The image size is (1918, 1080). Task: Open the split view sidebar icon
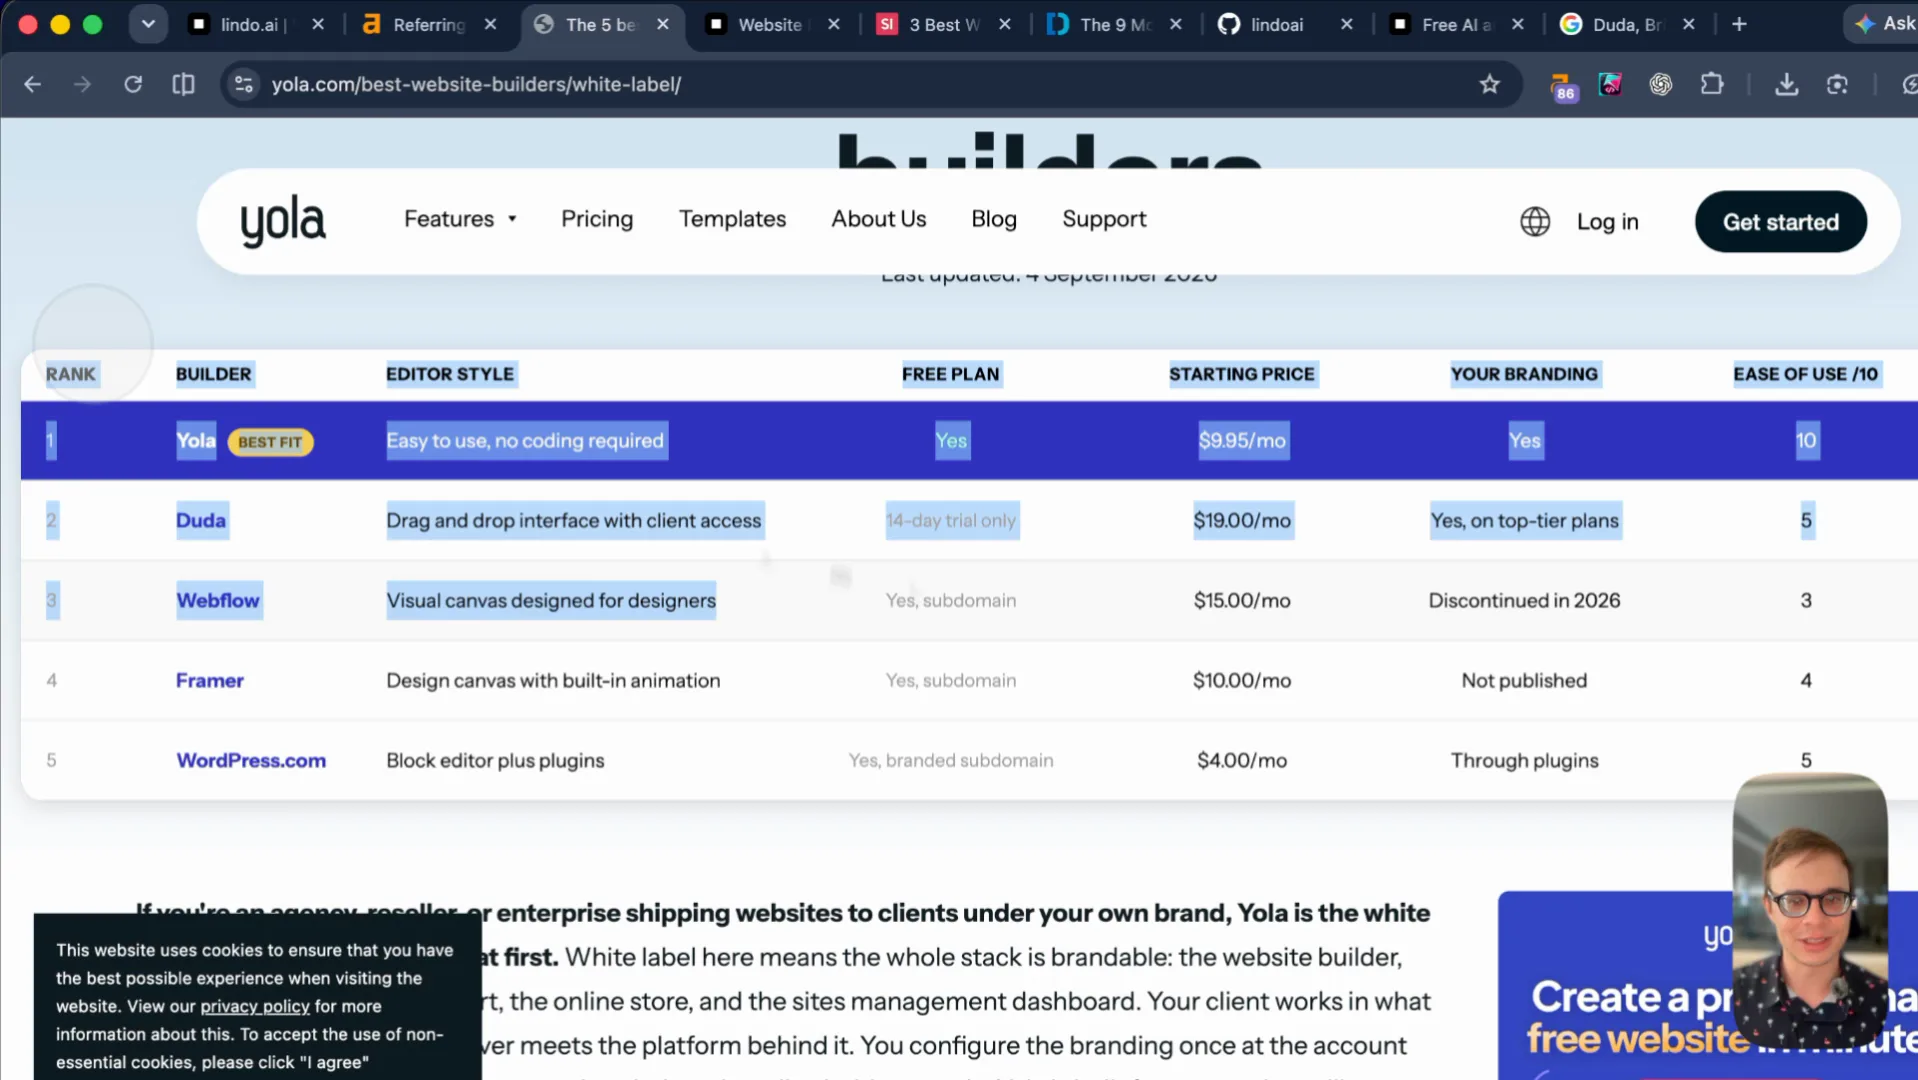pyautogui.click(x=183, y=84)
